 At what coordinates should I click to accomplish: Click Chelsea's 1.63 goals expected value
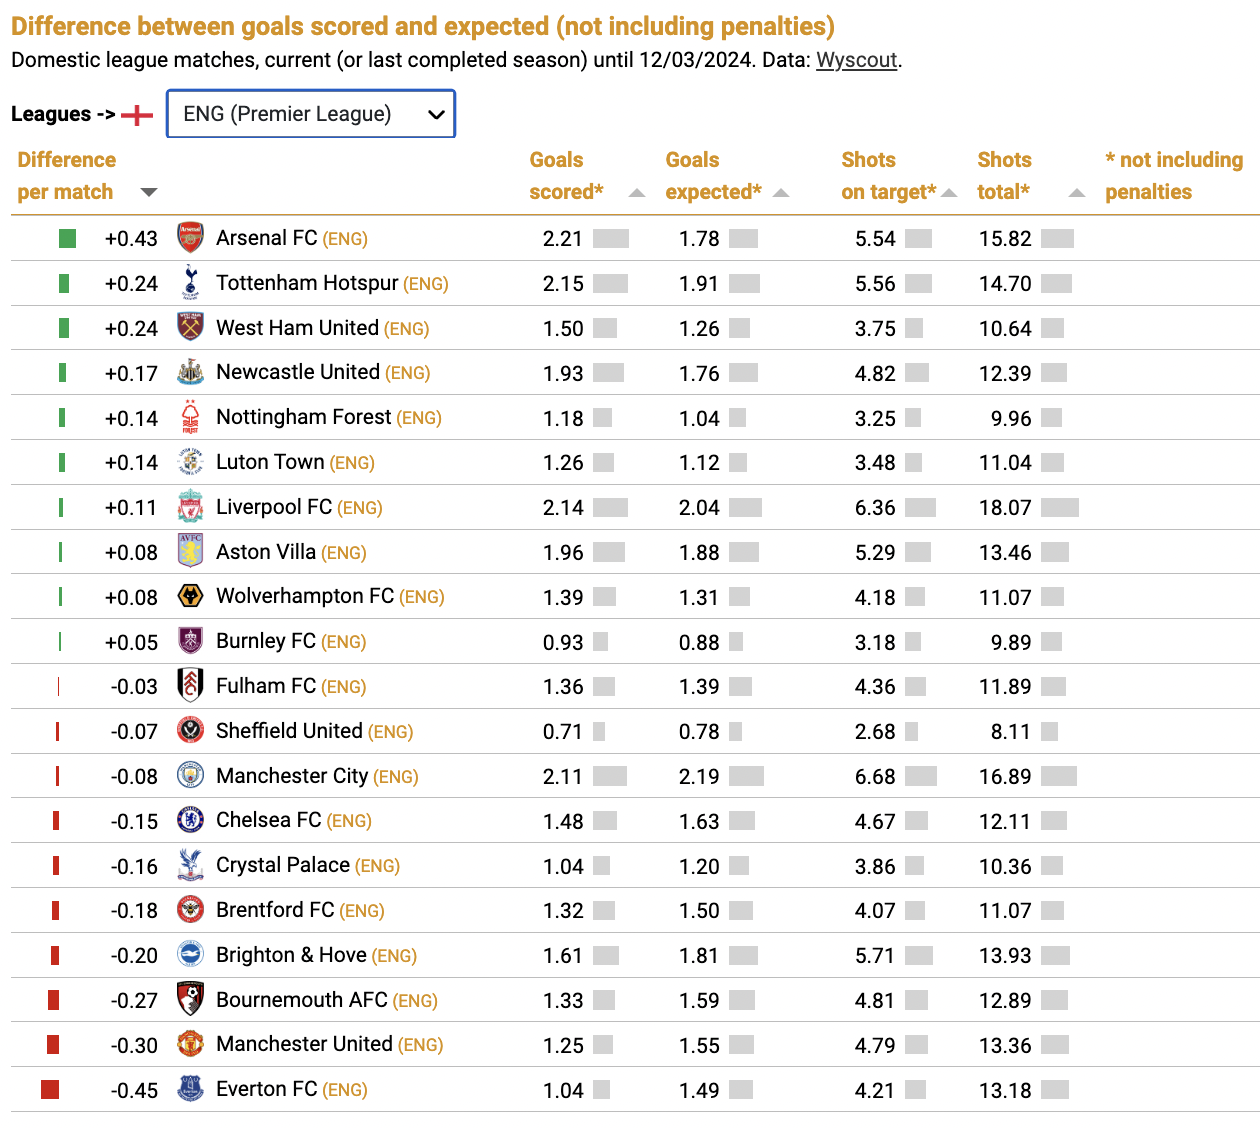699,822
